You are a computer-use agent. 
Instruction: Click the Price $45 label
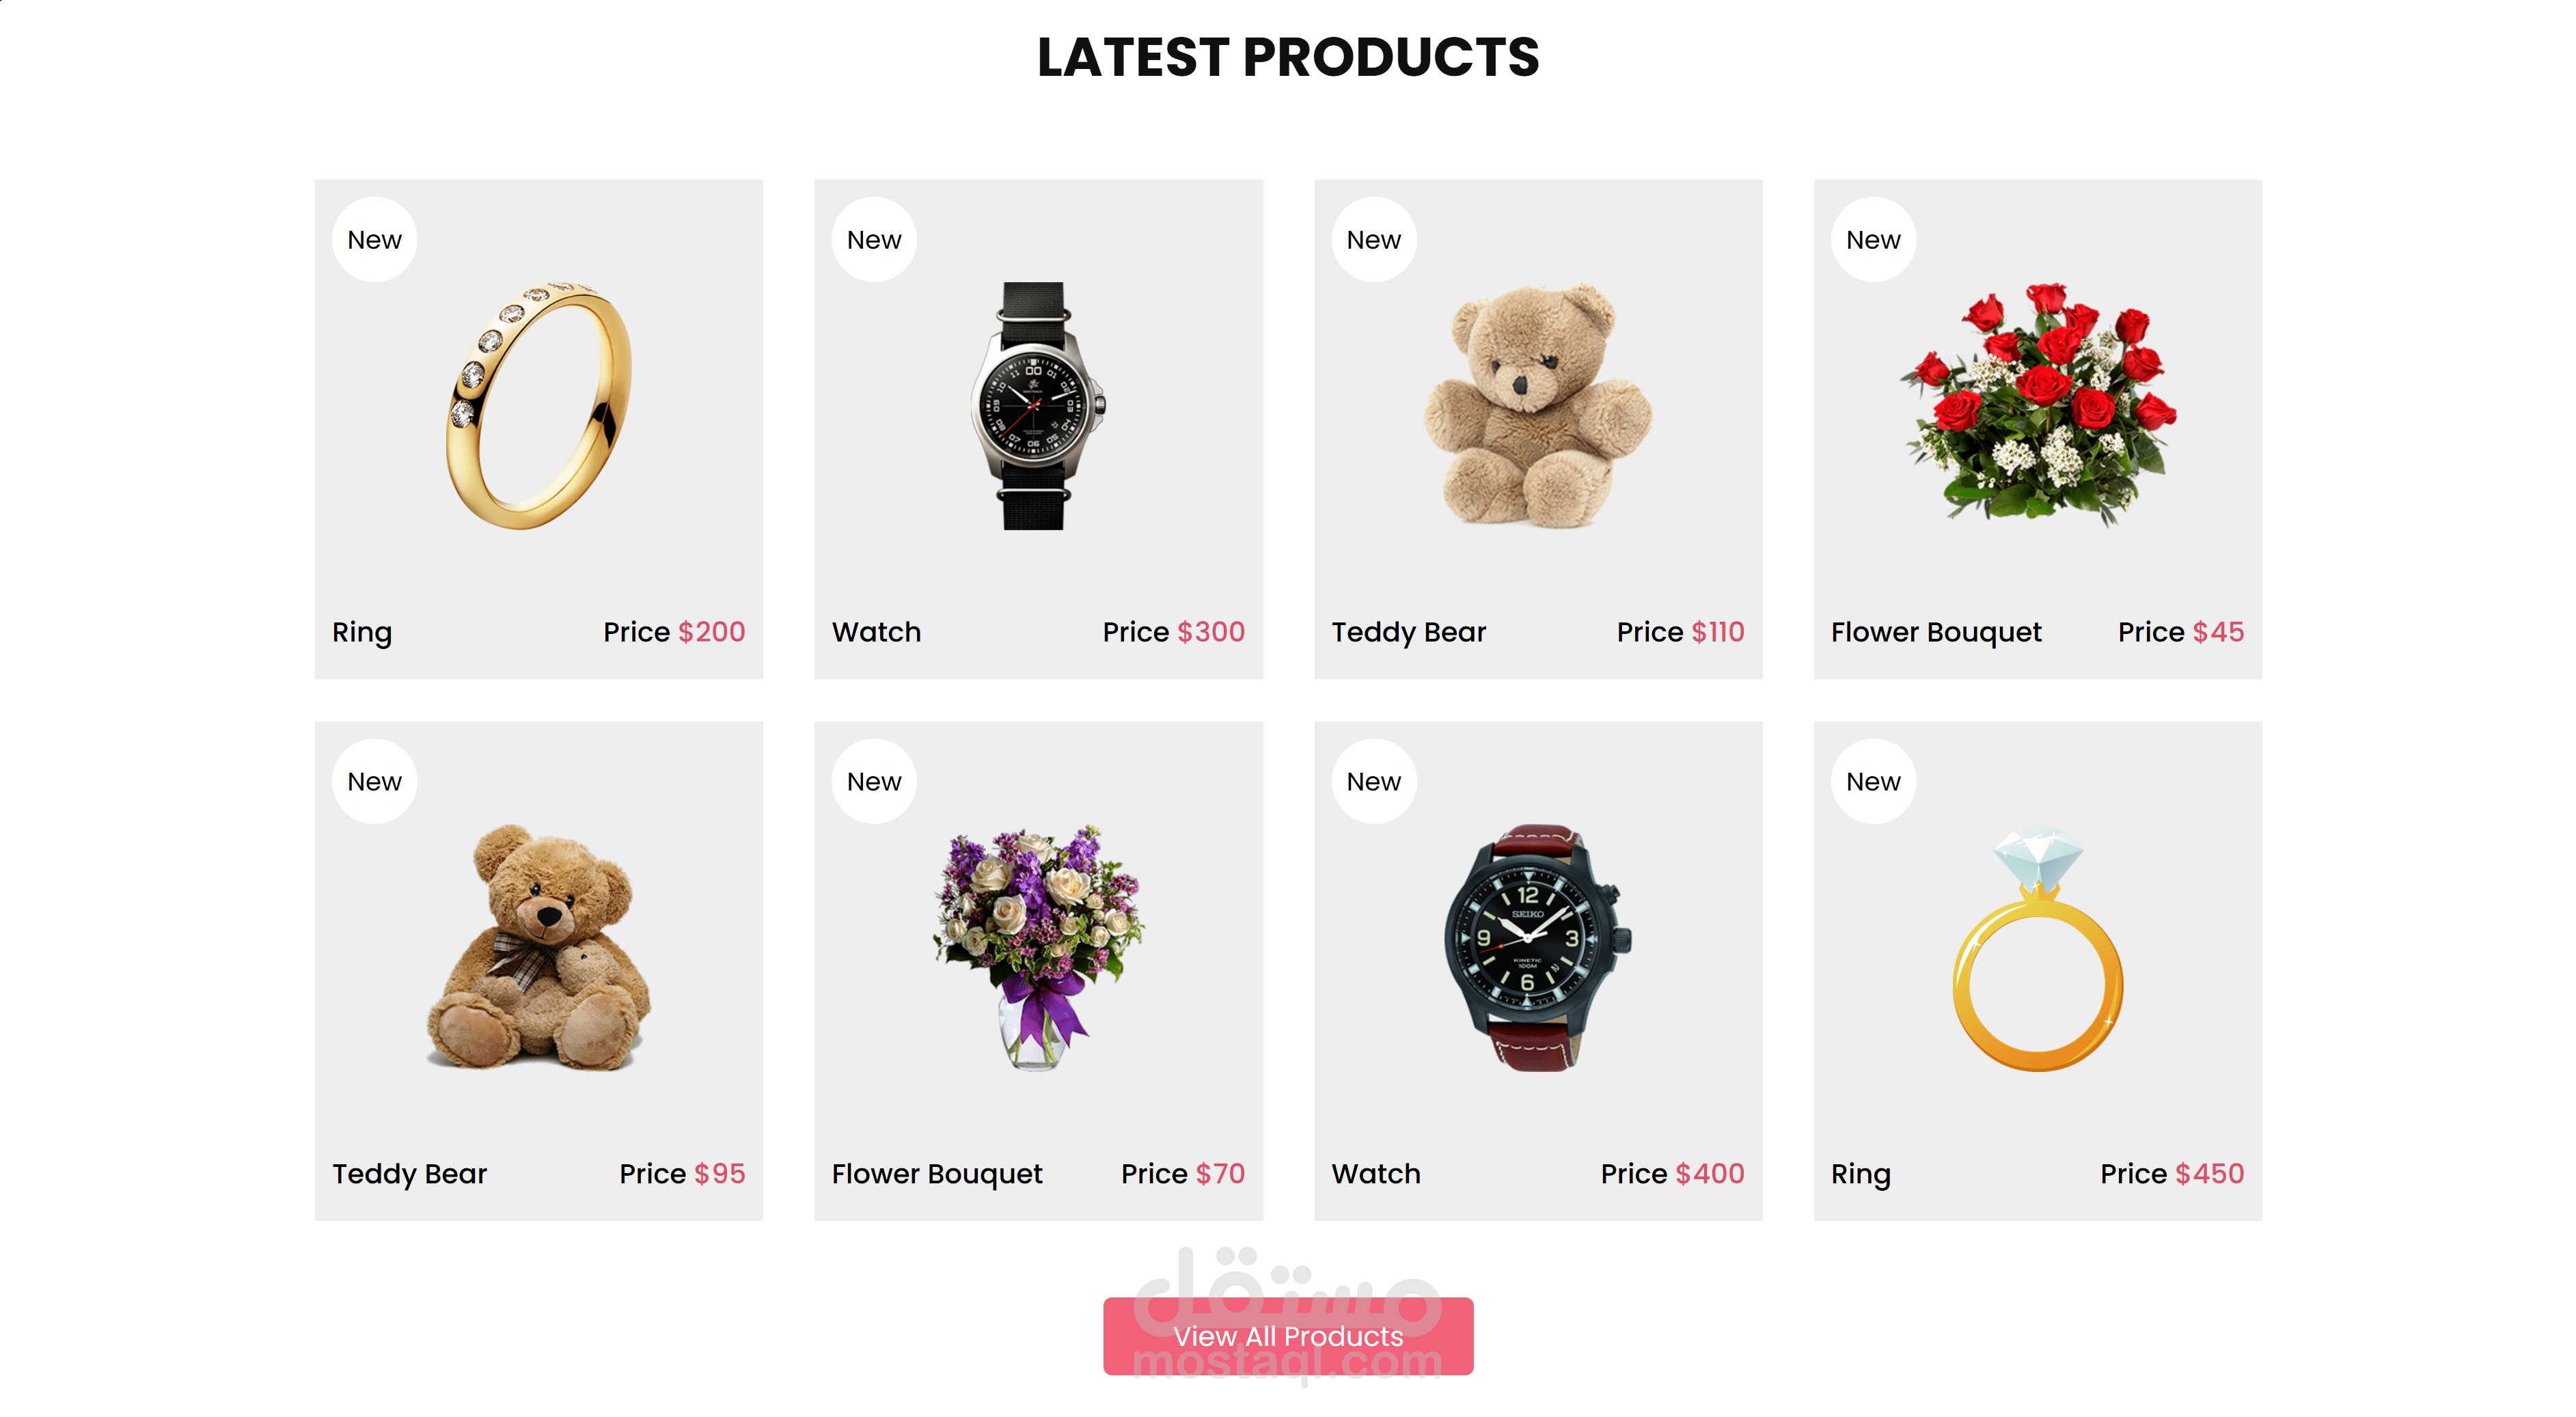click(x=2180, y=632)
